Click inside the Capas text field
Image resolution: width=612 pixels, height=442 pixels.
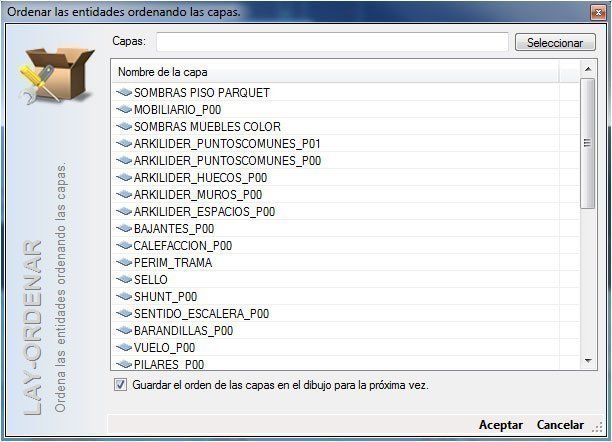pos(332,42)
